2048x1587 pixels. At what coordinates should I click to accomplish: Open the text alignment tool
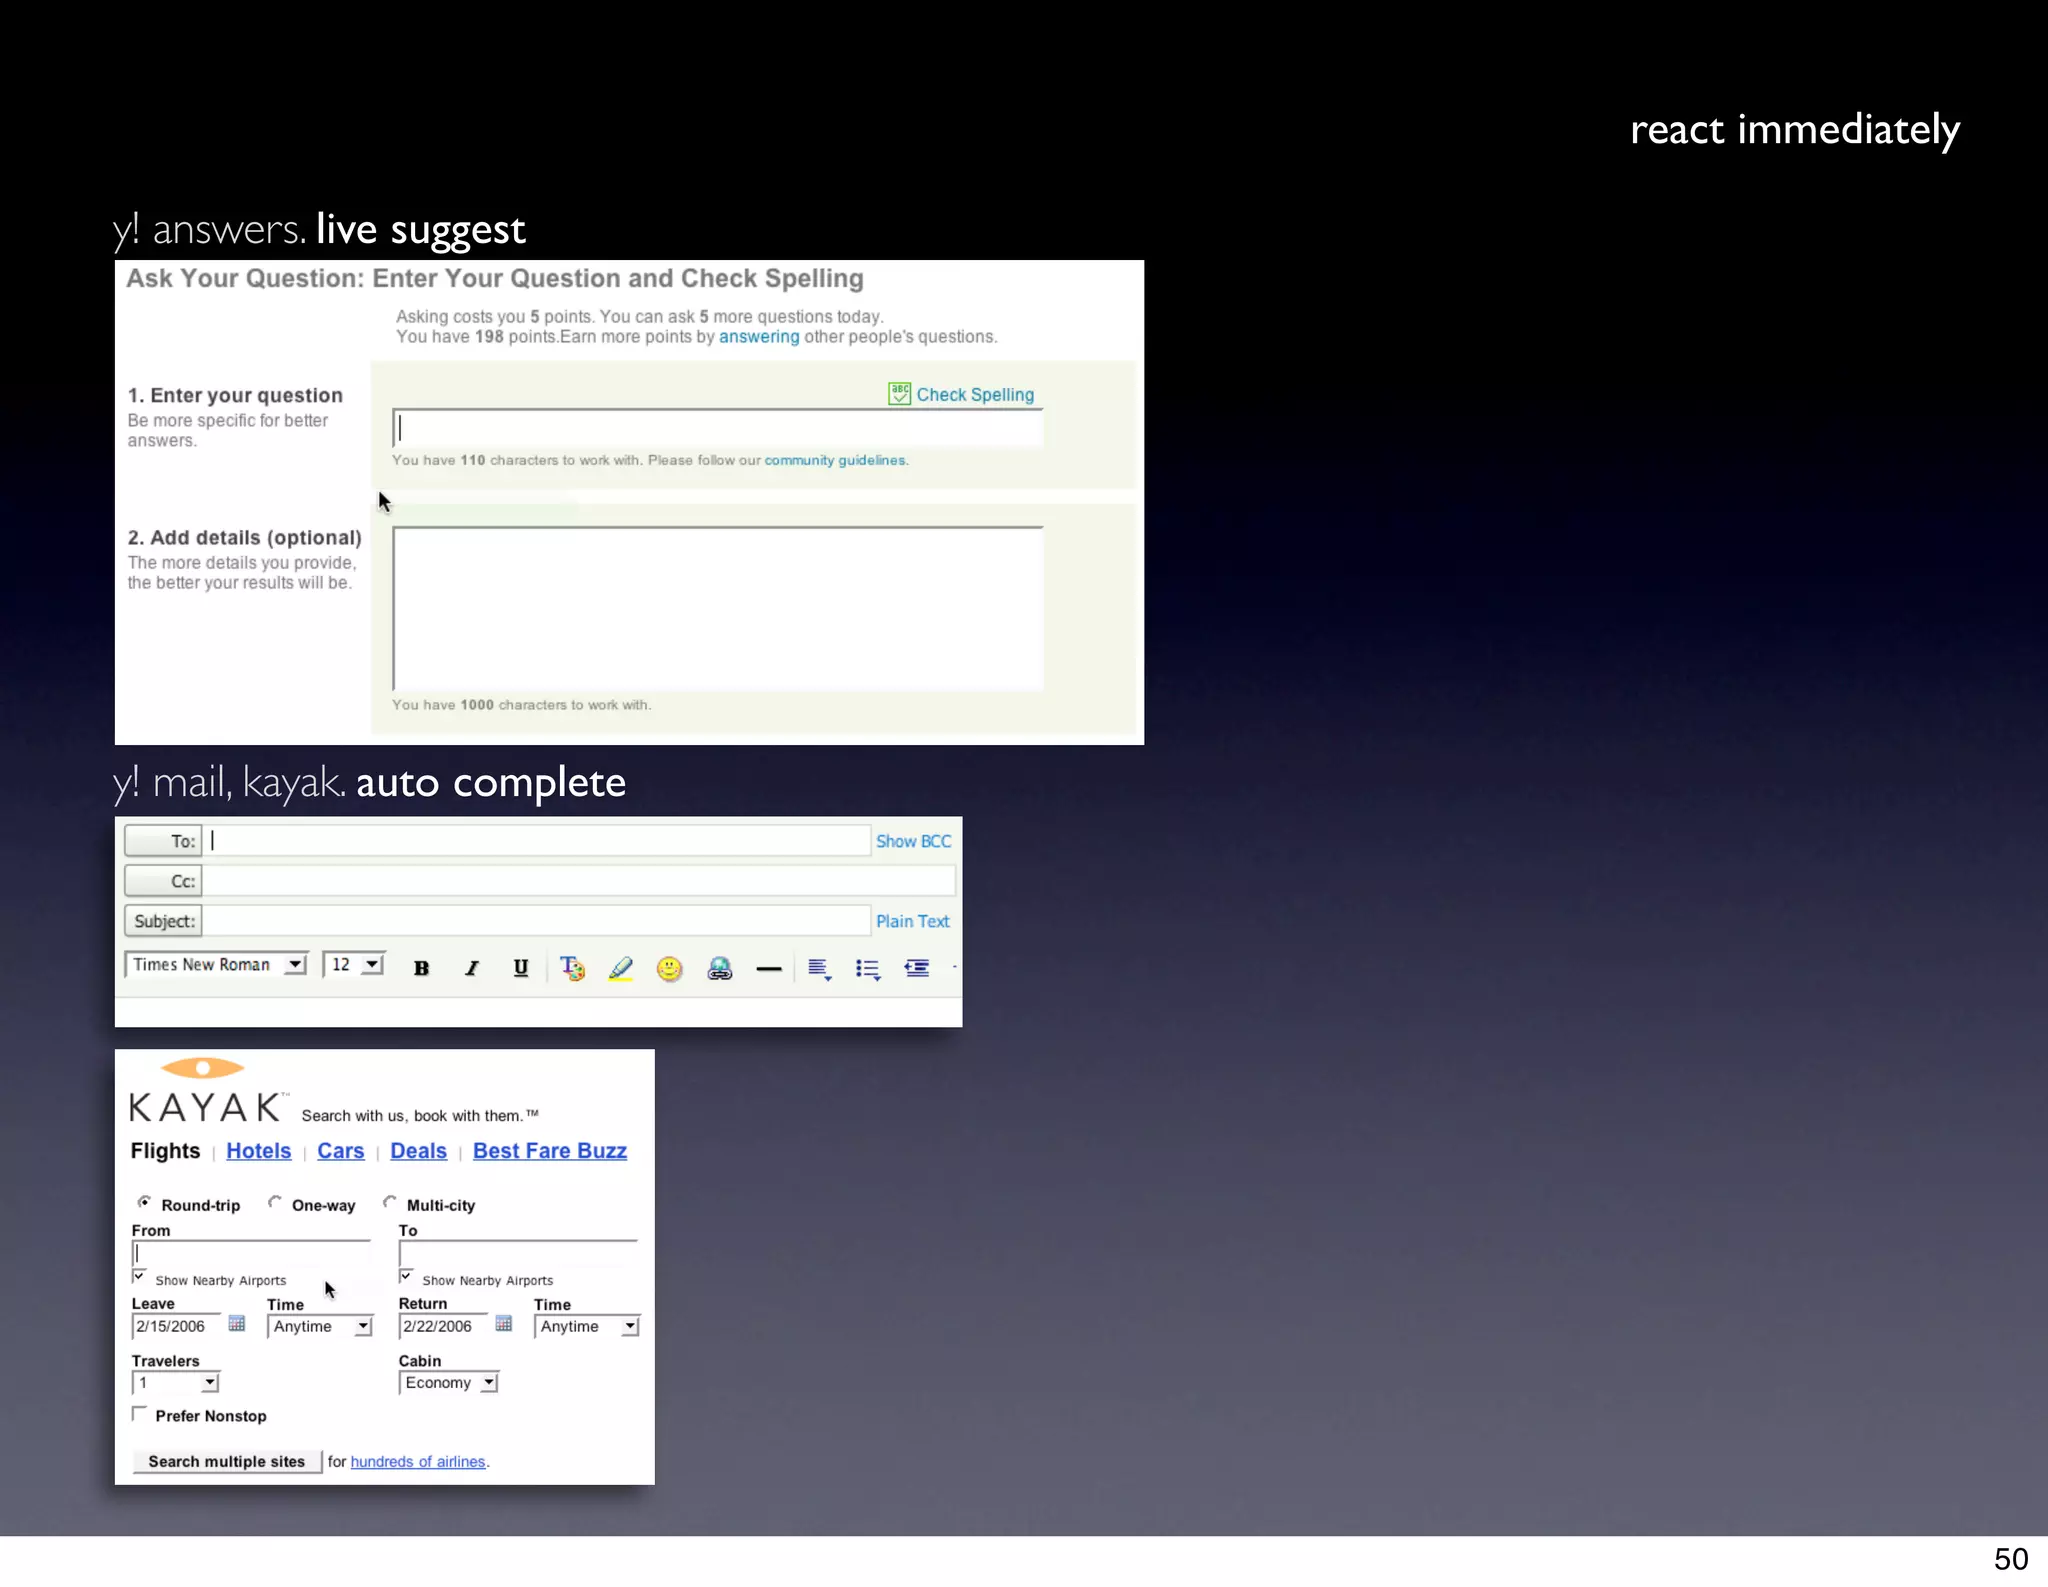point(819,969)
